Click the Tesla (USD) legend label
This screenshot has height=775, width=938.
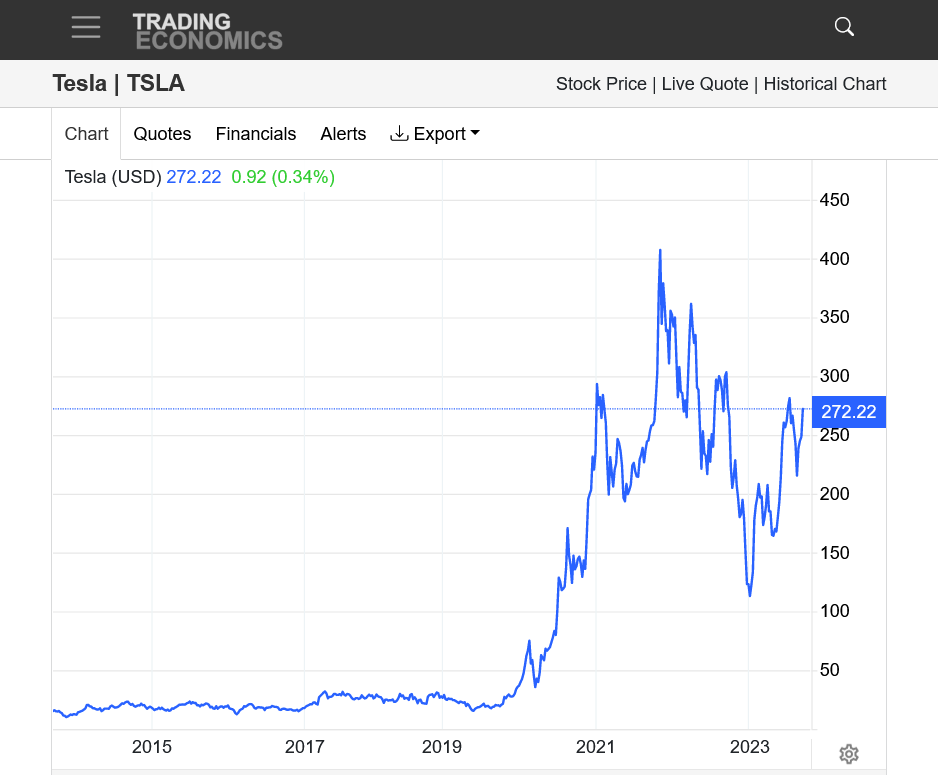[113, 177]
